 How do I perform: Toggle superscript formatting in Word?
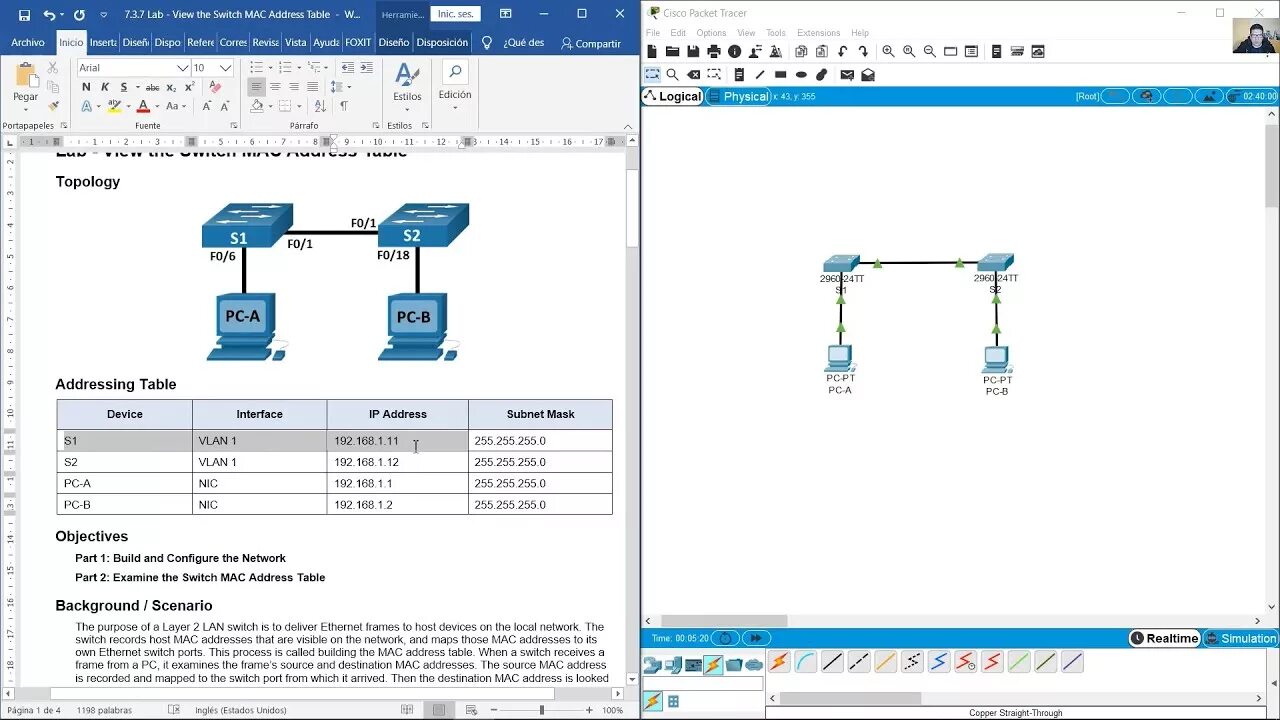[x=188, y=87]
